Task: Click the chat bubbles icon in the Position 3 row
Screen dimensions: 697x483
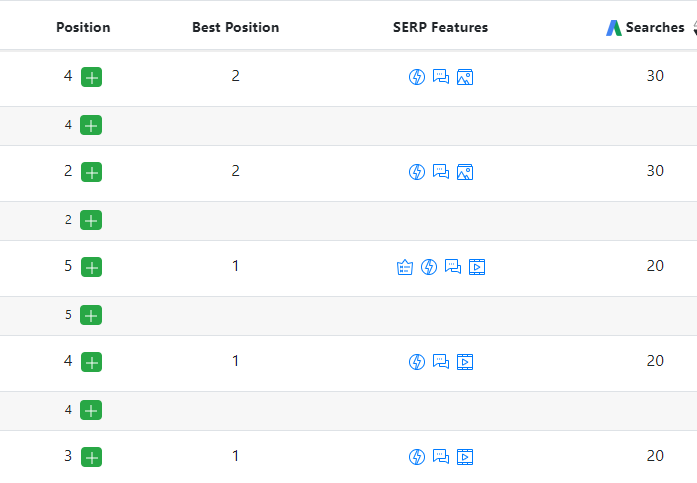Action: point(441,457)
